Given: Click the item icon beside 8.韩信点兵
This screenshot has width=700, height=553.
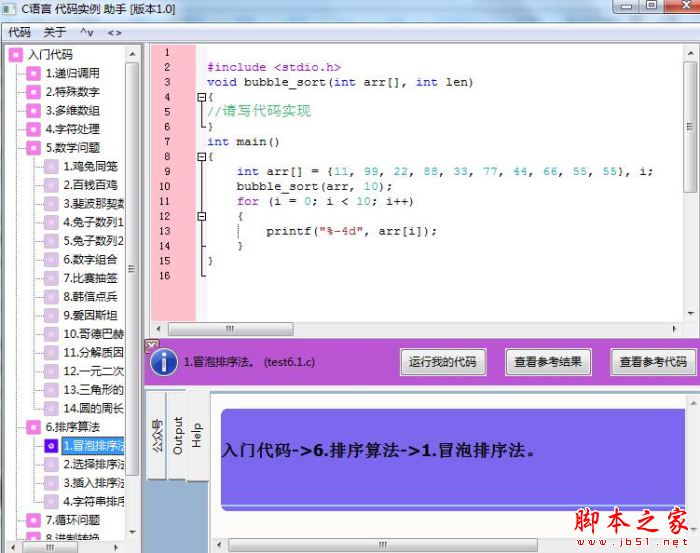Looking at the screenshot, I should click(51, 297).
